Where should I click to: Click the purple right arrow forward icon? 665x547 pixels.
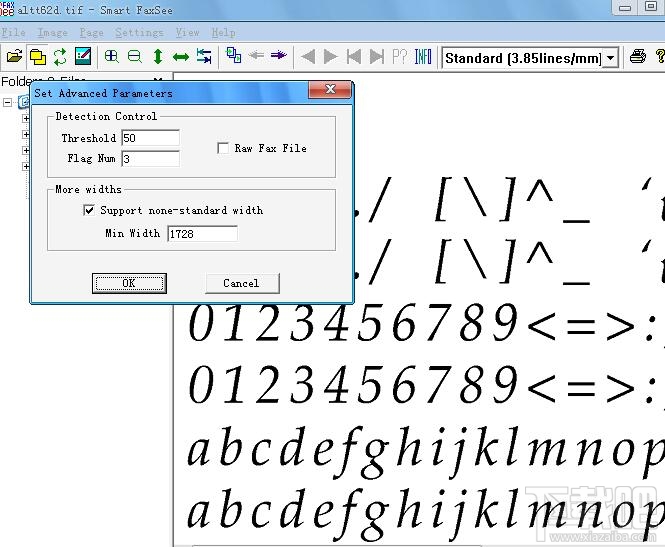279,55
